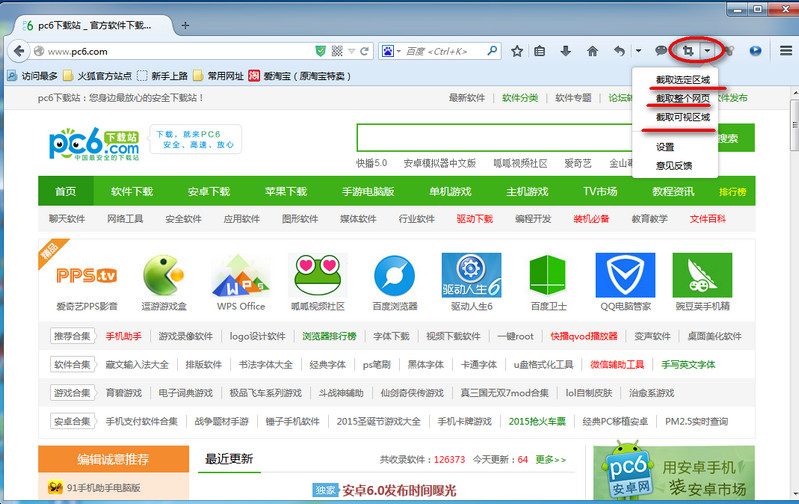
Task: Expand the undo-arrow history dropdown
Action: (x=638, y=50)
